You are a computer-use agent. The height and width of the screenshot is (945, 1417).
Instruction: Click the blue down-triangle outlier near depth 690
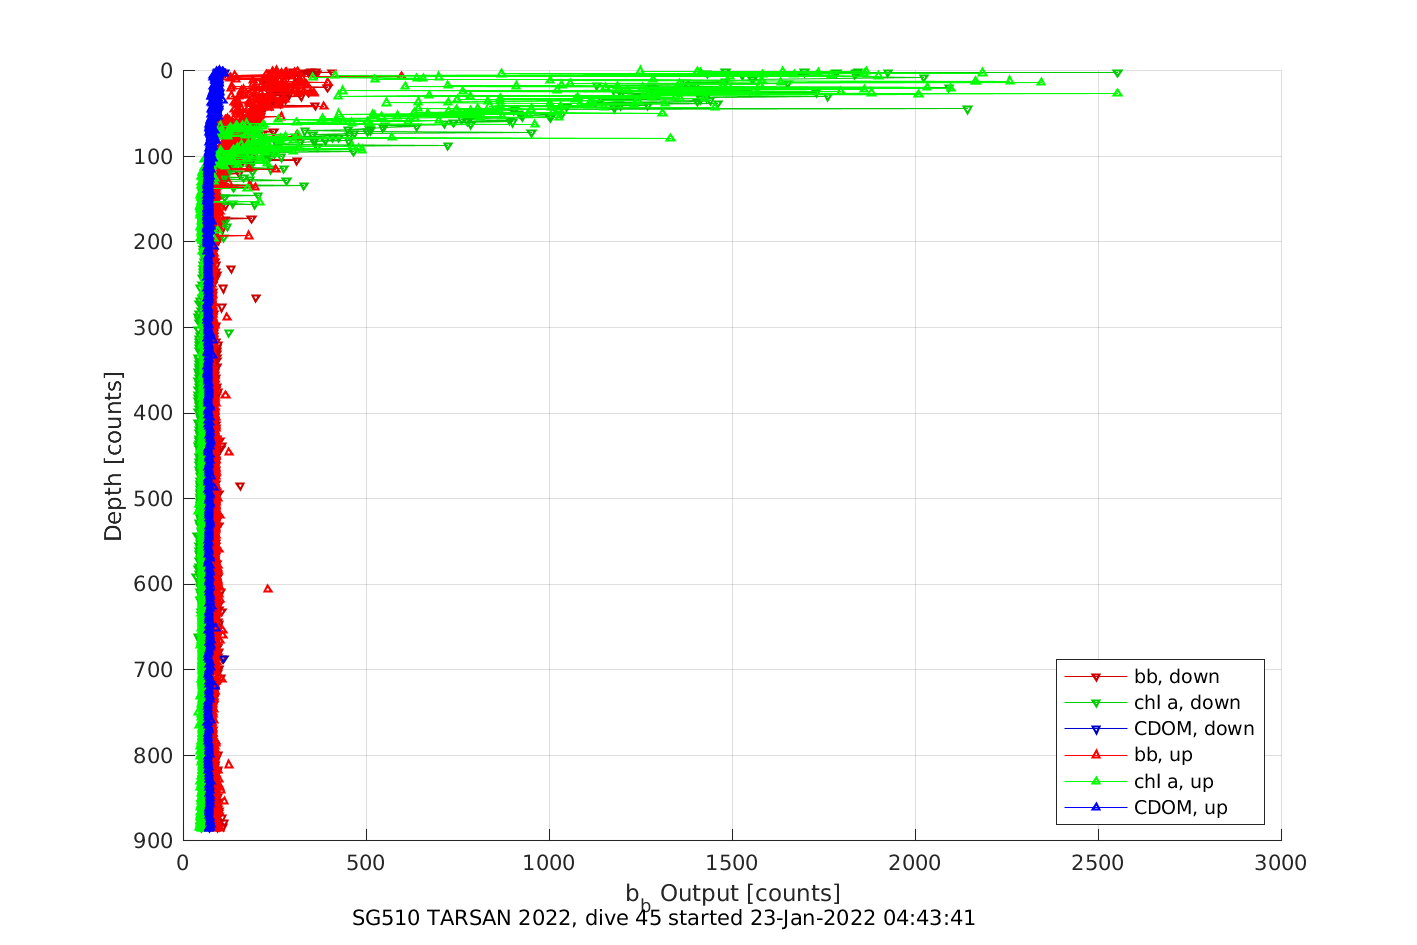click(x=224, y=659)
